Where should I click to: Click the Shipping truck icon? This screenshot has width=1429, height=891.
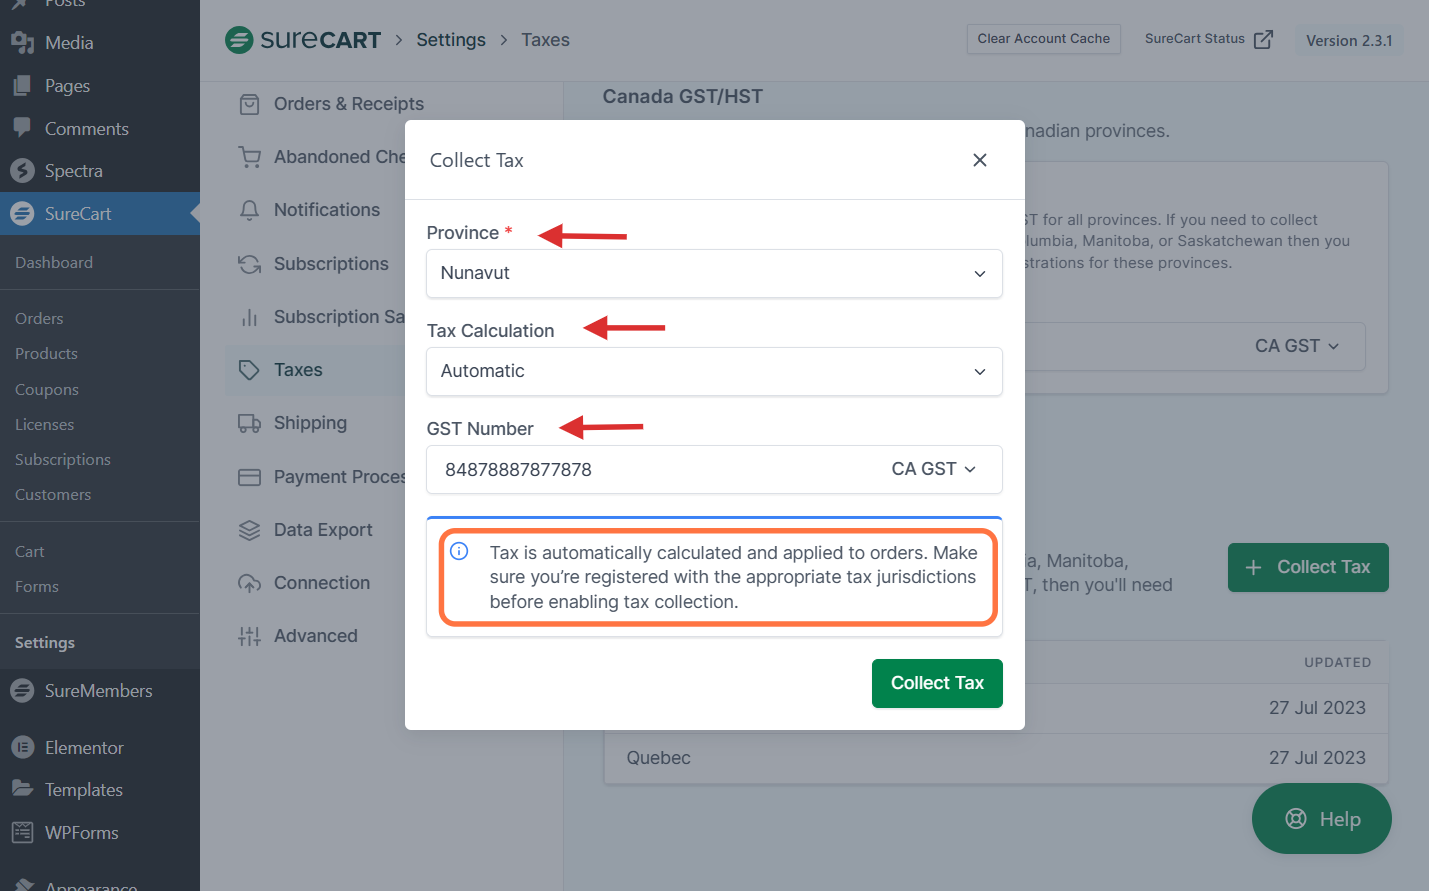(x=249, y=423)
